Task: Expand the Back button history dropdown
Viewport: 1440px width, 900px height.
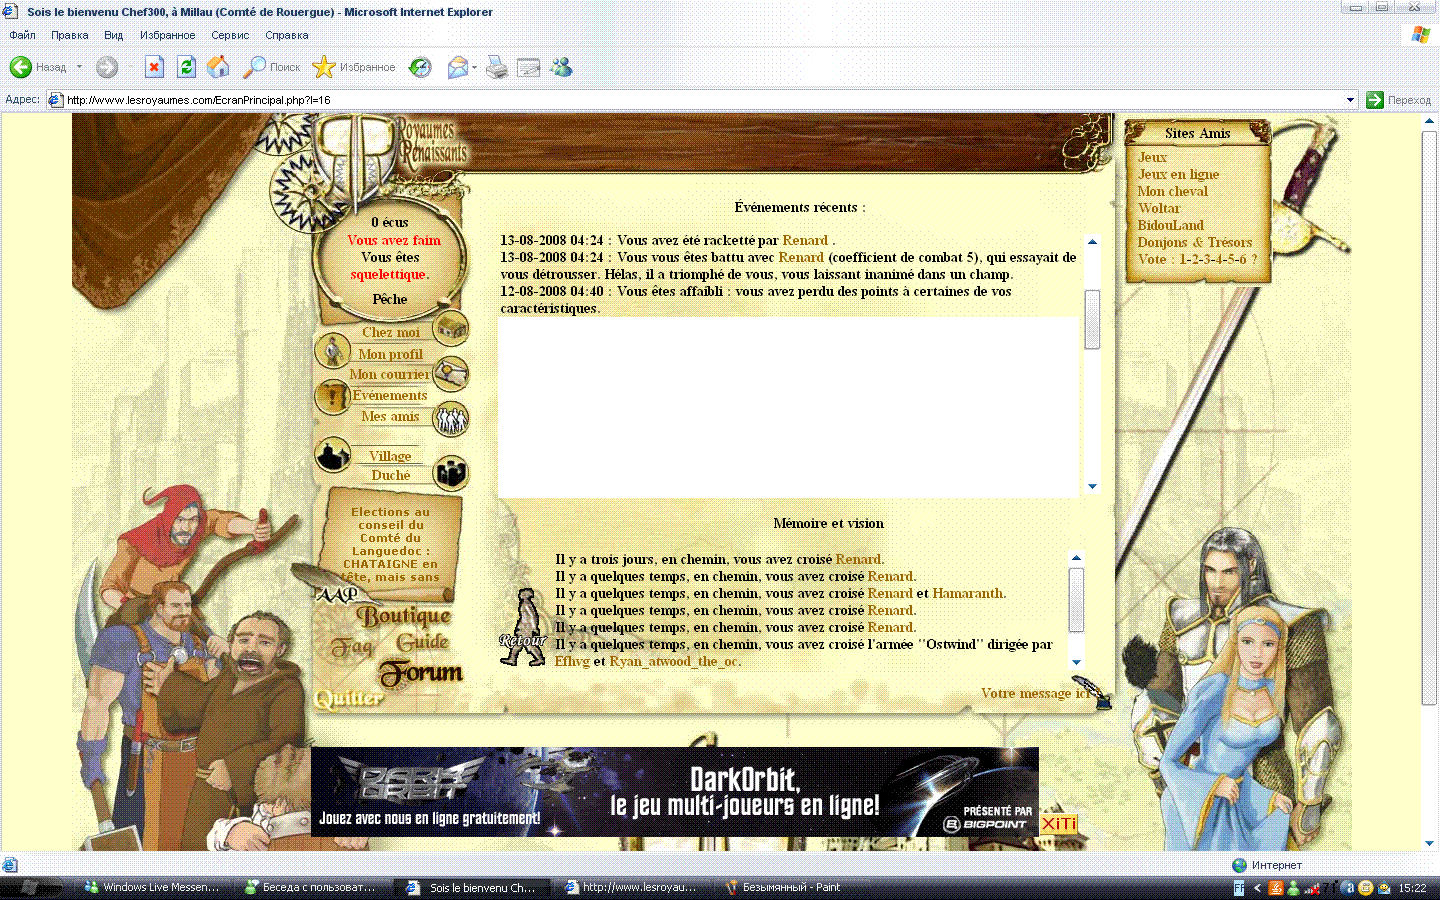Action: (x=80, y=67)
